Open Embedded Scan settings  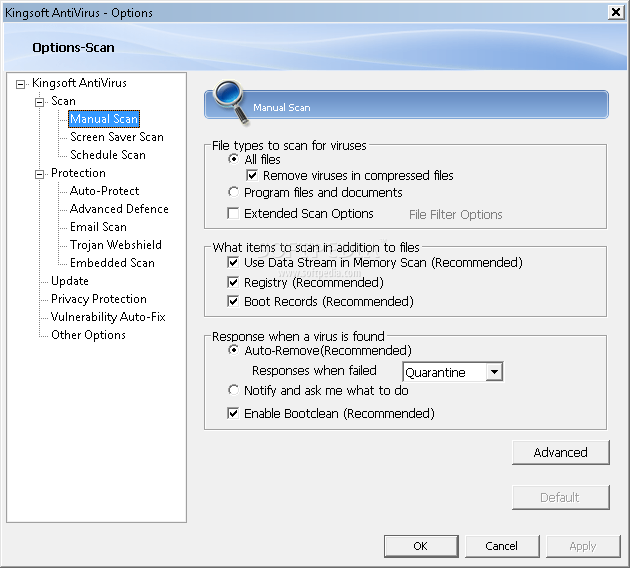(112, 263)
